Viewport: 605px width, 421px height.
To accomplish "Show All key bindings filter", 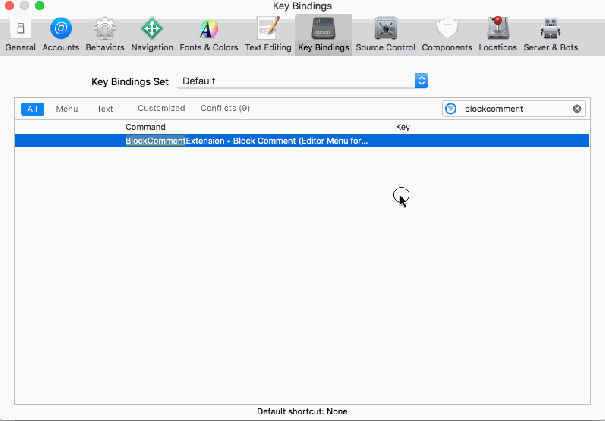I will pos(33,108).
